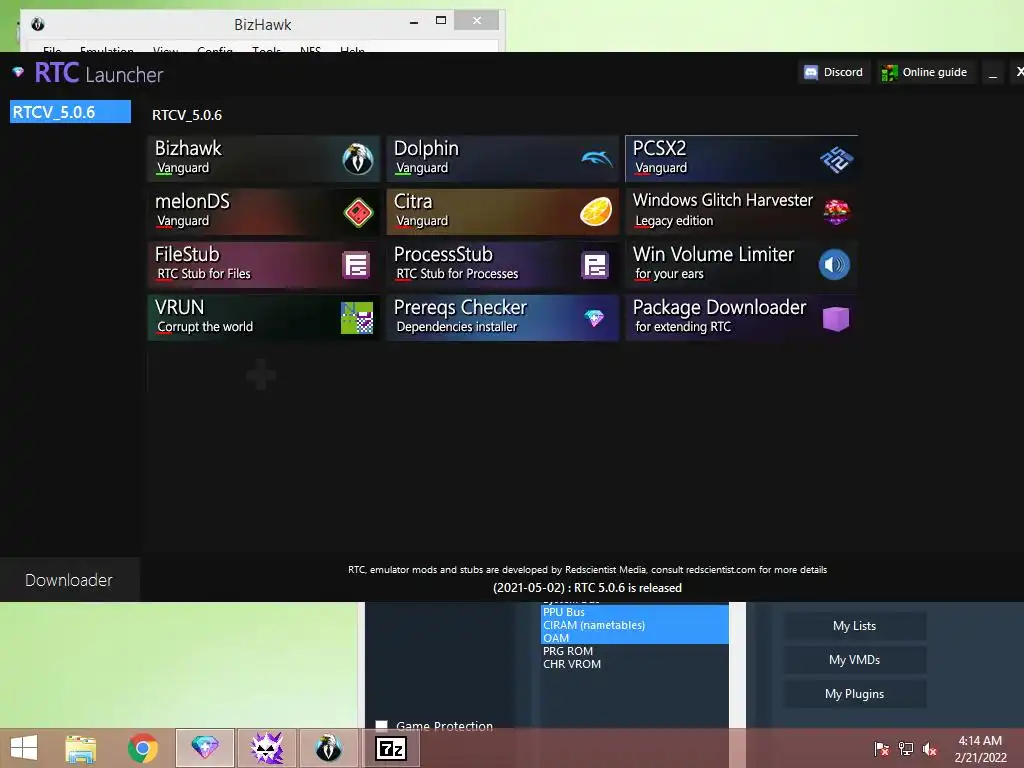This screenshot has height=768, width=1024.
Task: Click the Package Downloader purple cube icon
Action: pos(835,319)
